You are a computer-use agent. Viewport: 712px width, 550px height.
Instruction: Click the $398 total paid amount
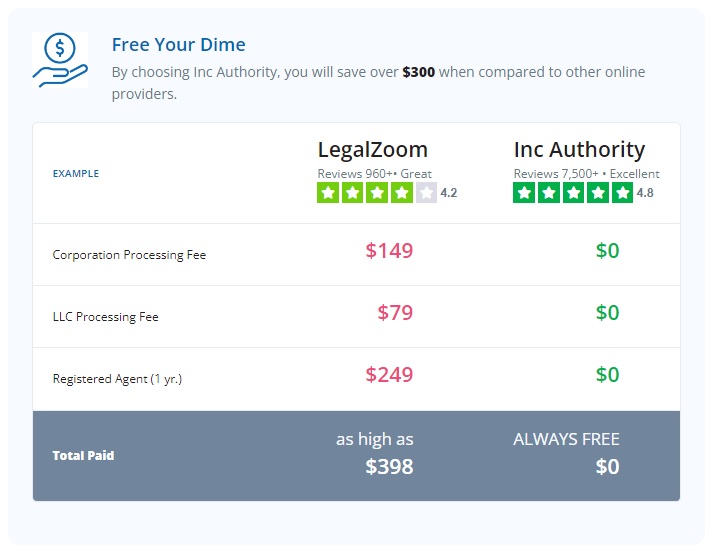point(389,466)
